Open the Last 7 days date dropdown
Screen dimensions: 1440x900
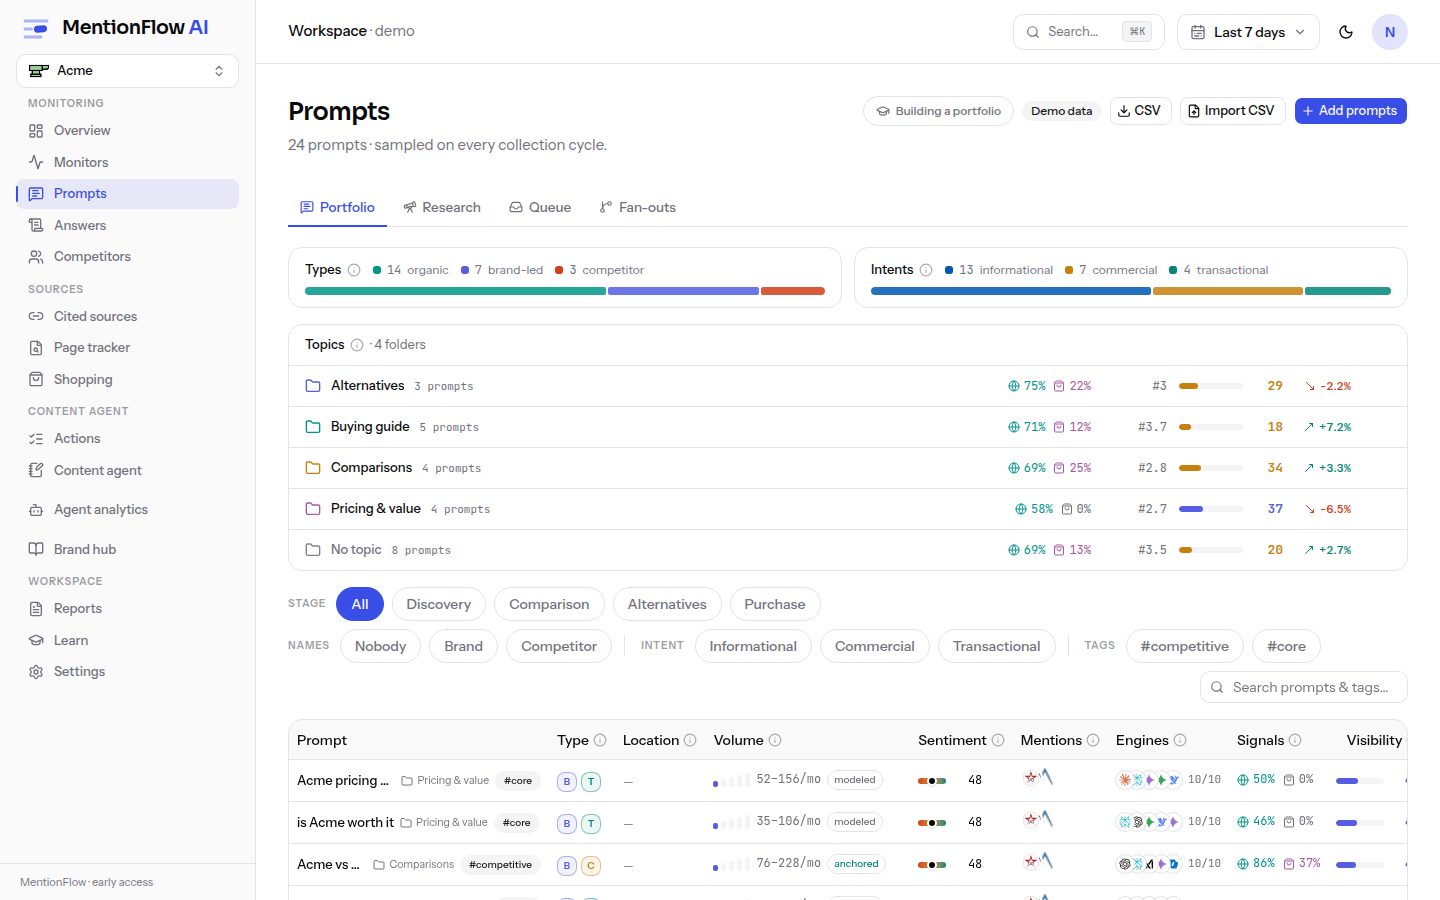(1248, 32)
